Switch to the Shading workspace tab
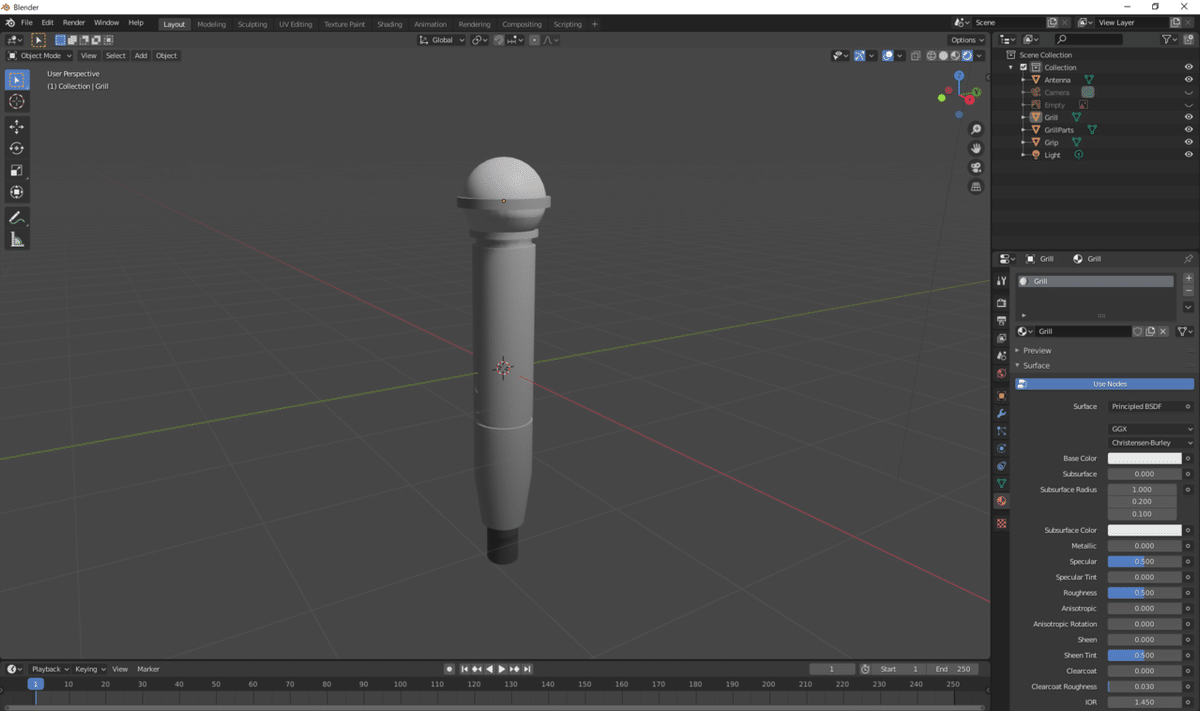1200x711 pixels. [389, 24]
